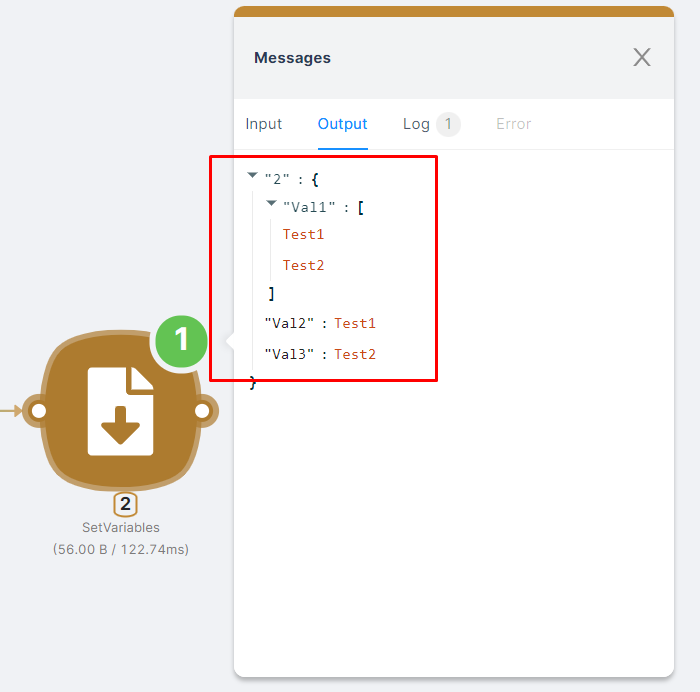Open the Log tab
This screenshot has width=700, height=692.
point(416,124)
